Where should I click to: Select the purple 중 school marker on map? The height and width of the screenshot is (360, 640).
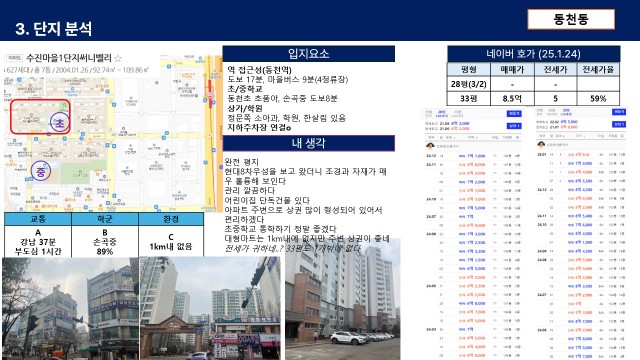pos(41,171)
